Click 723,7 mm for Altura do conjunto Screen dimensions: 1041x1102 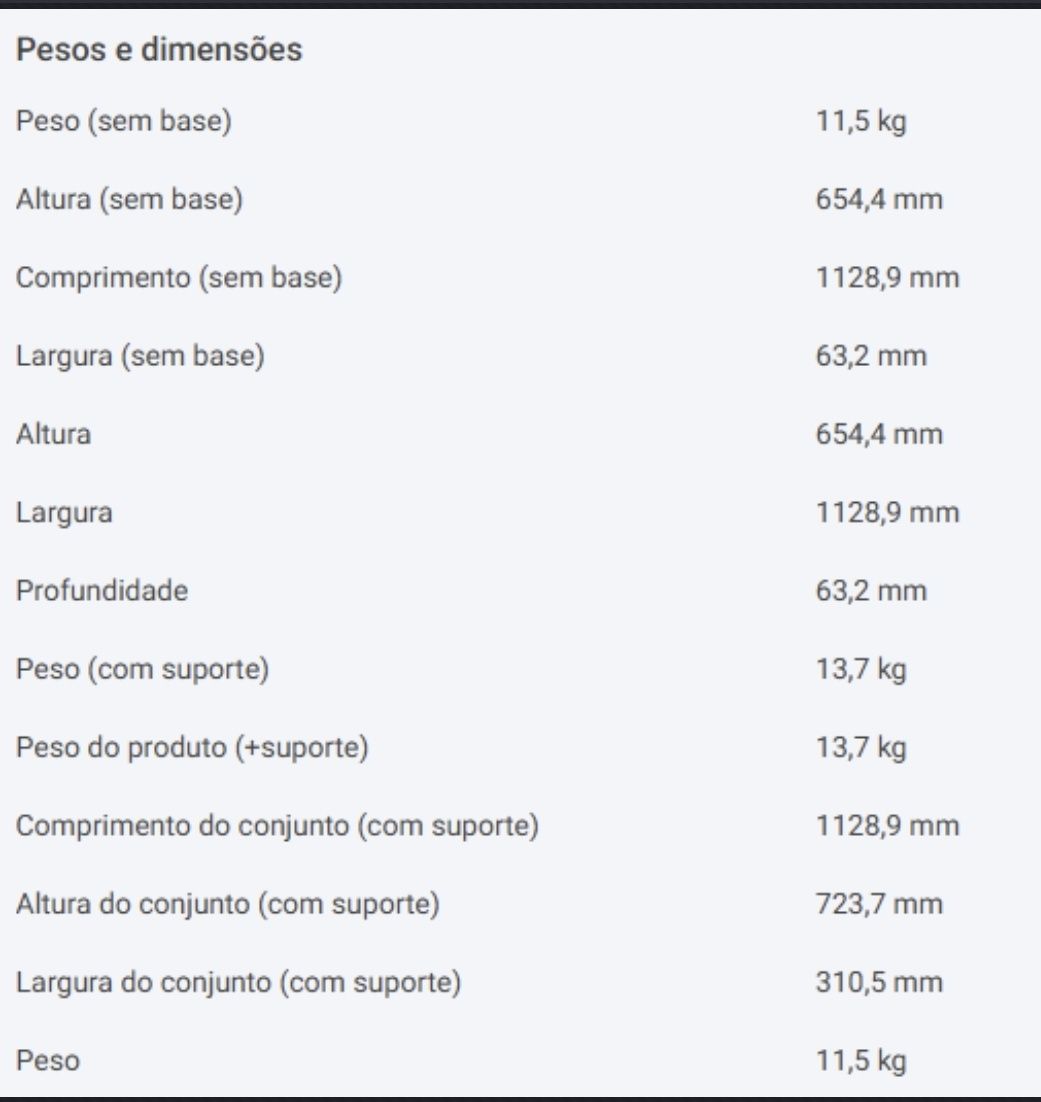tap(879, 904)
